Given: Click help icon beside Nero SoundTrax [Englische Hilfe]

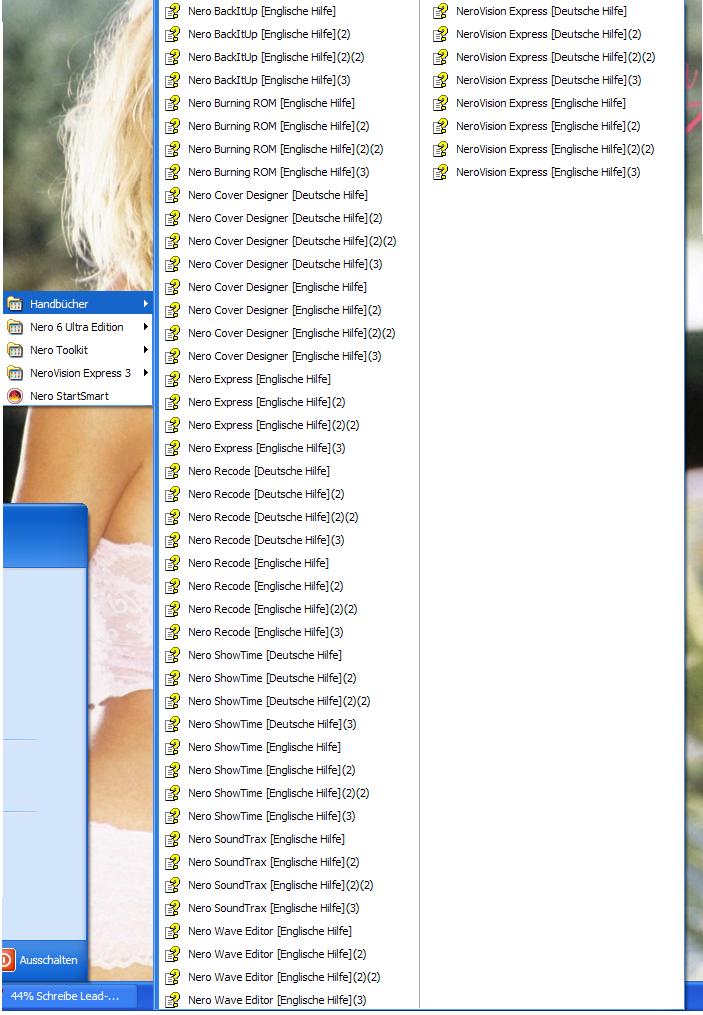Looking at the screenshot, I should pyautogui.click(x=172, y=840).
